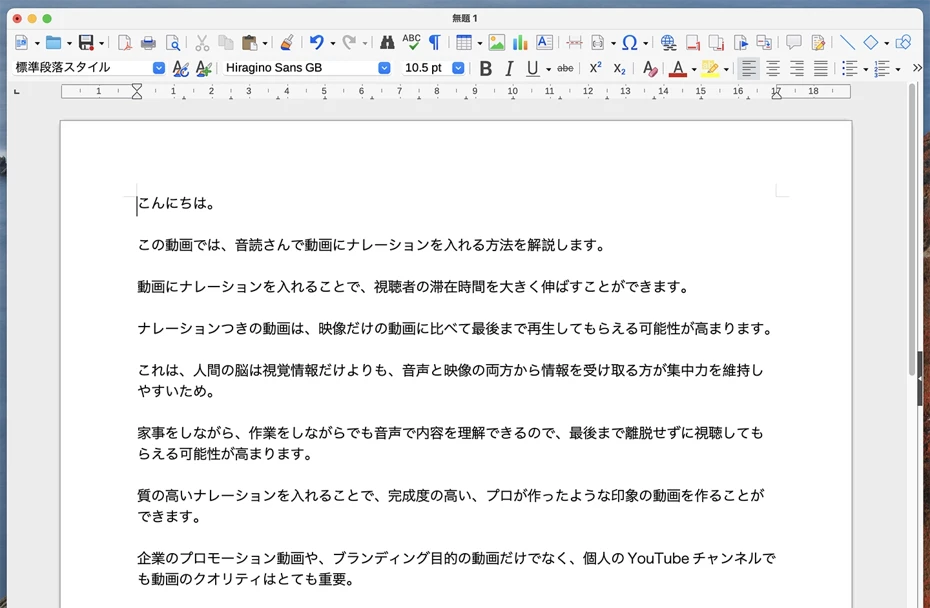Insert a bookmark
Screen dimensions: 930x608
coord(740,43)
